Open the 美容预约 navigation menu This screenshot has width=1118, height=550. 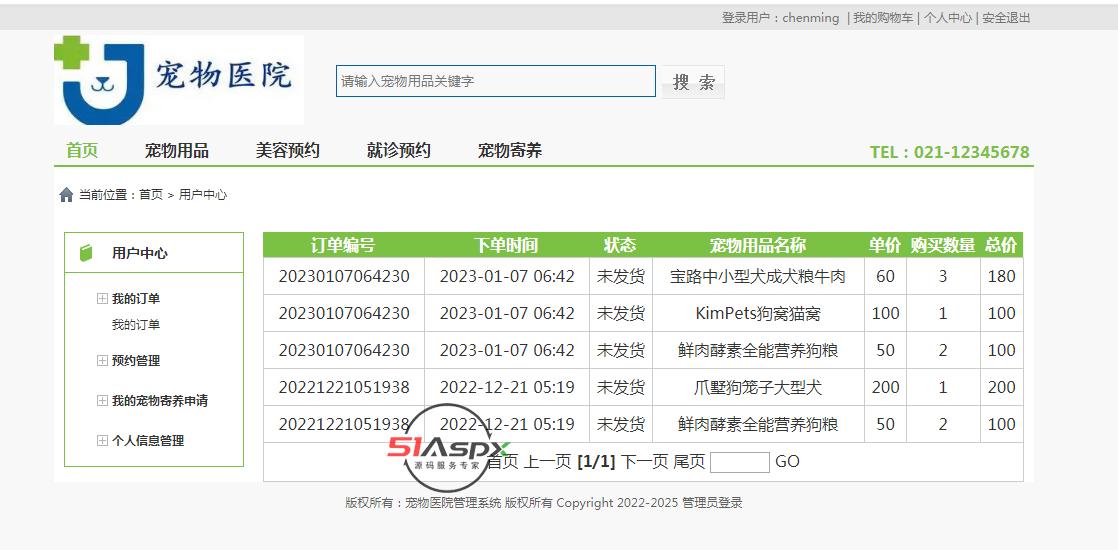(x=287, y=151)
